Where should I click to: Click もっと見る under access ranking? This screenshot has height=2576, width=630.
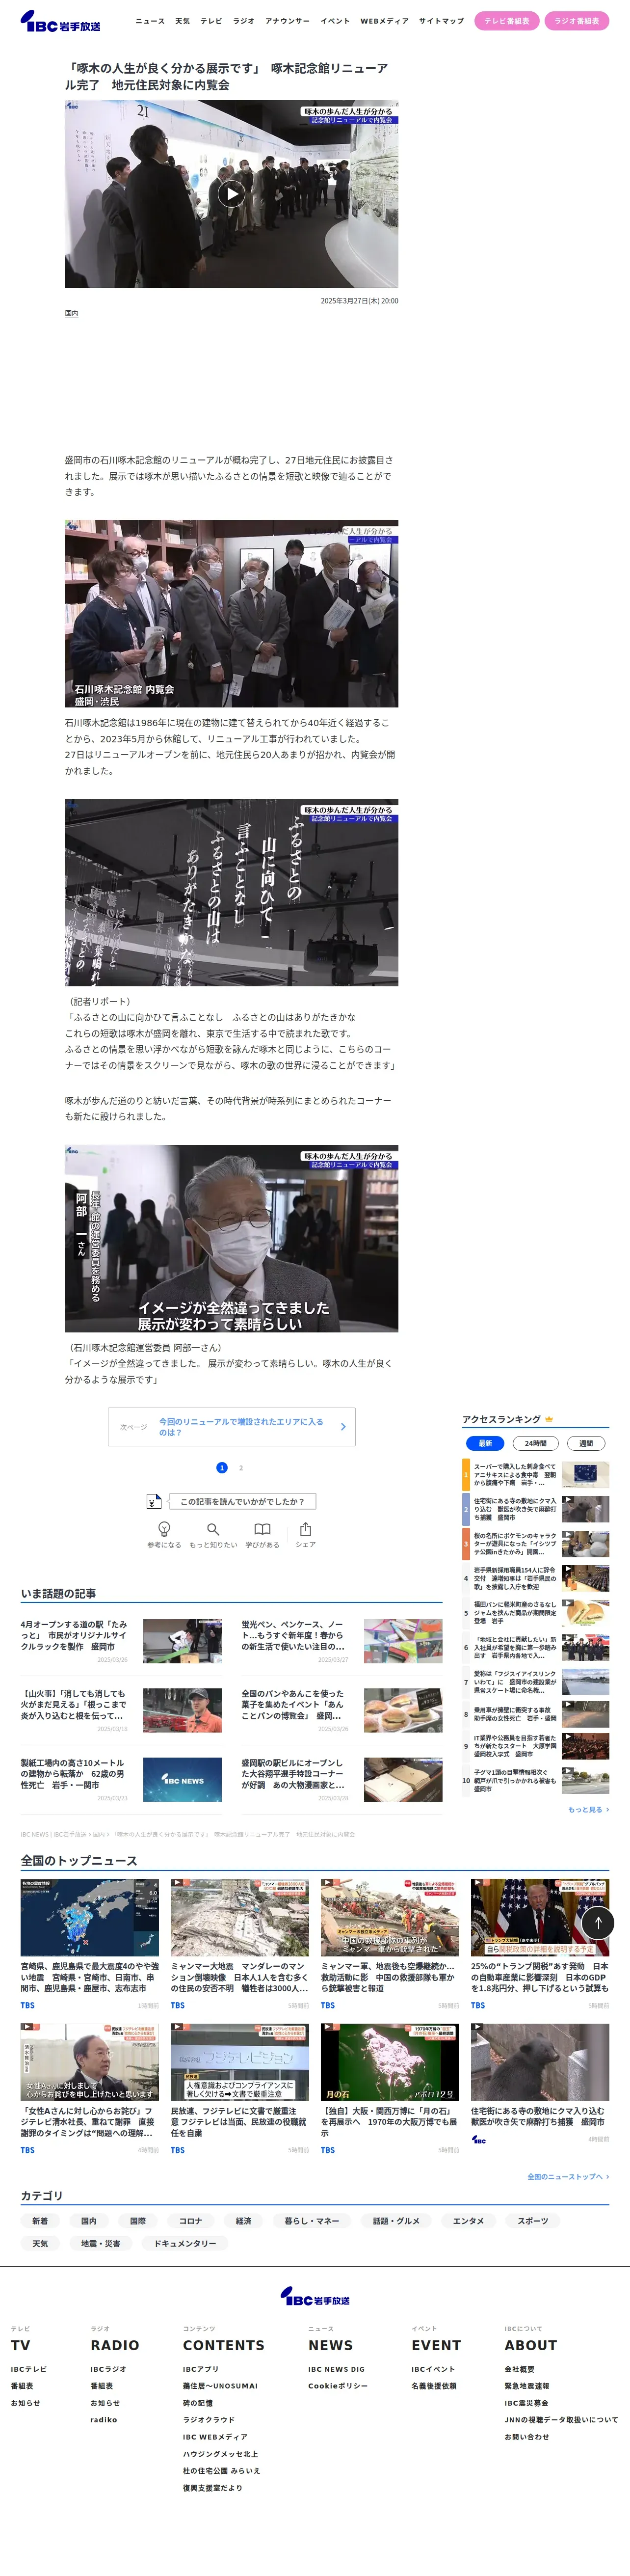[x=588, y=1809]
